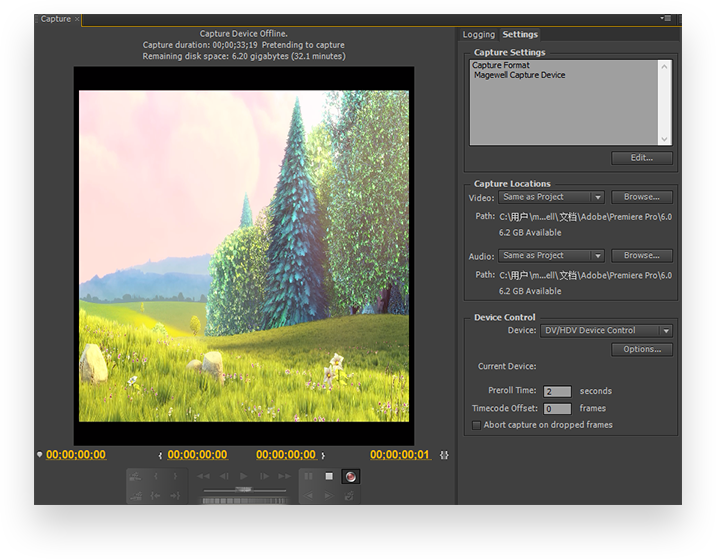Click the Rewind button
The image size is (716, 559).
coord(204,477)
